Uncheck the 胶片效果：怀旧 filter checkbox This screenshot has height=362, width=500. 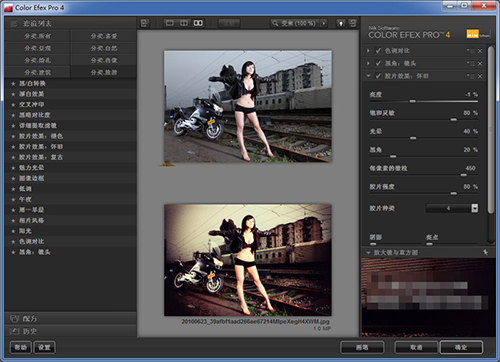pyautogui.click(x=378, y=76)
